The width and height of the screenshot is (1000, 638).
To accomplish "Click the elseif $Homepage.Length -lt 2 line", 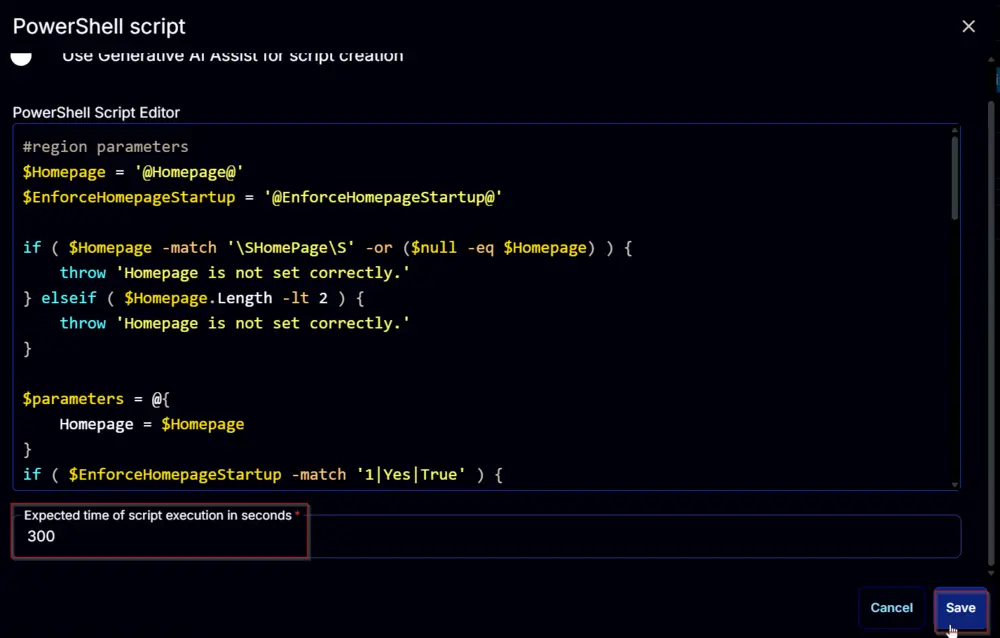I will click(x=193, y=298).
